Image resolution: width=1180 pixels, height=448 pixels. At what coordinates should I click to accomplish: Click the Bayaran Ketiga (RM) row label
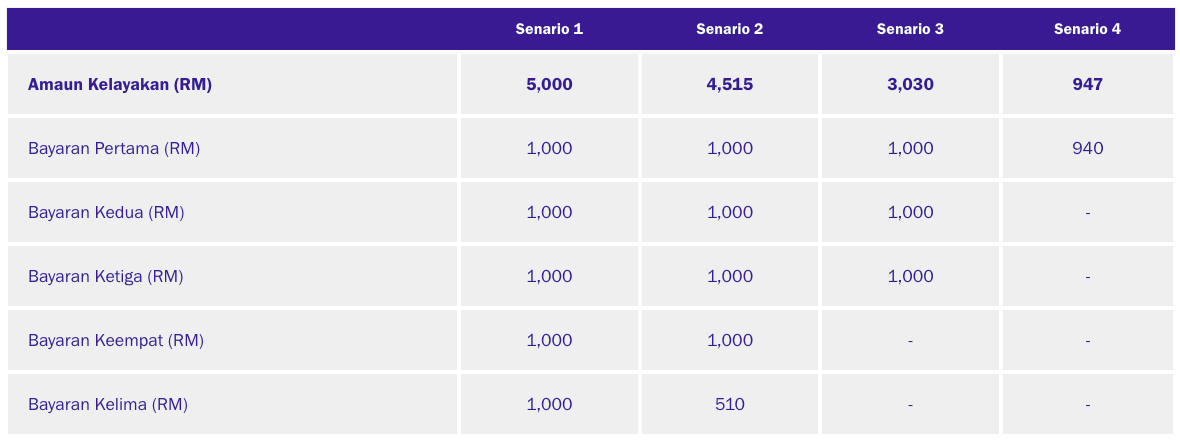tap(106, 277)
